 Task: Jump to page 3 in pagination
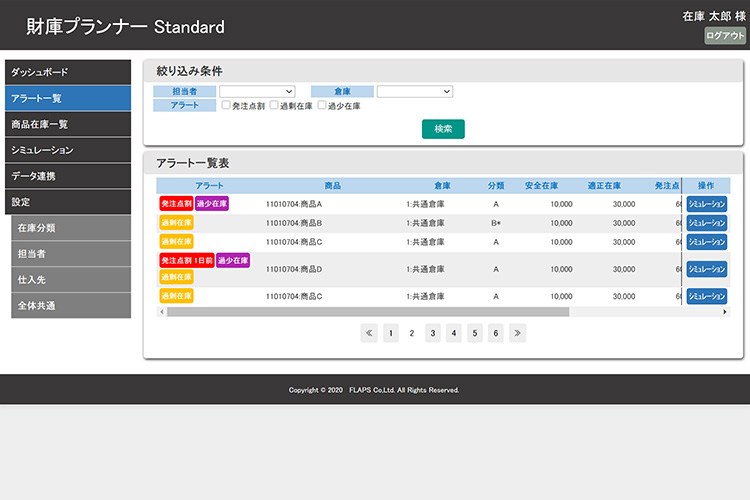pos(432,333)
